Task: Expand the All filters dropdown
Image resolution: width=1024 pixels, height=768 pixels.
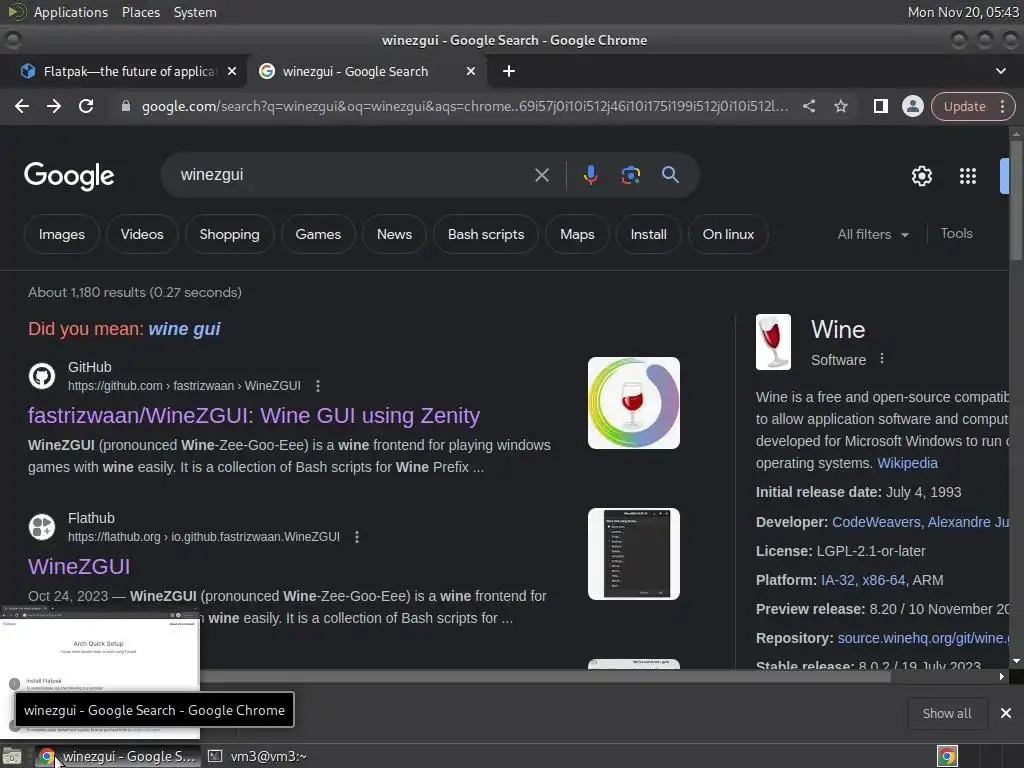Action: 872,234
